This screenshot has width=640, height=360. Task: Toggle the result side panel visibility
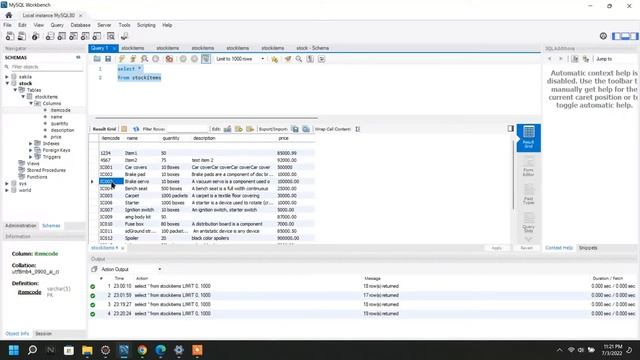[511, 129]
